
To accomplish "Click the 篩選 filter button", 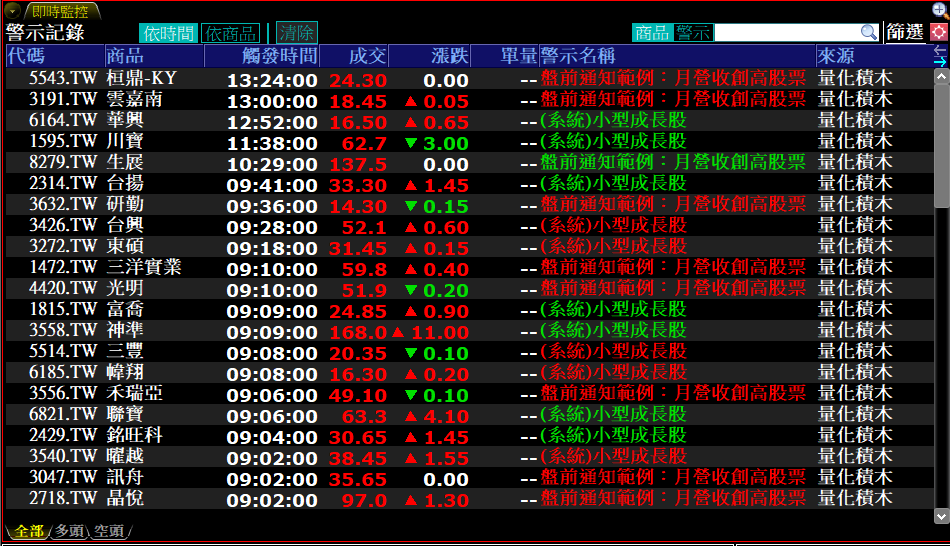I will 905,33.
